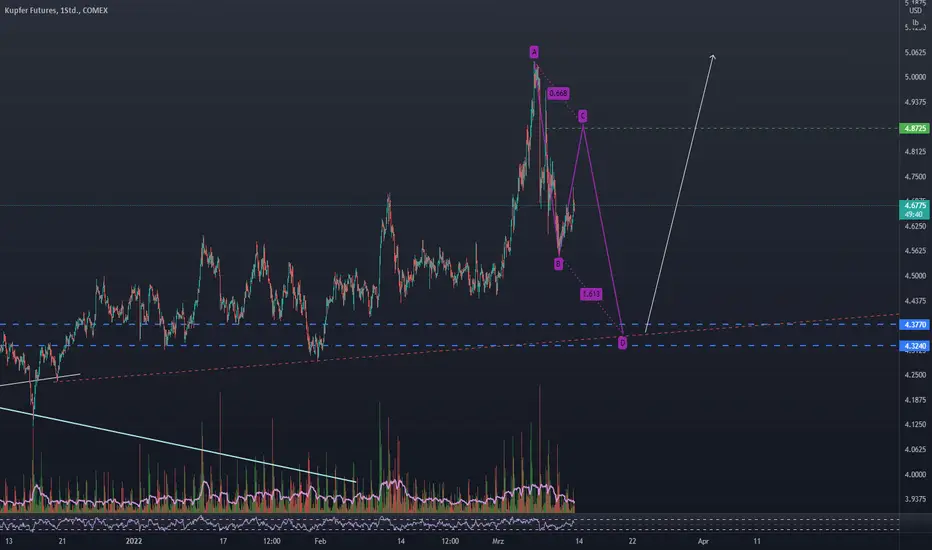
Task: Click the 5.0000 price scale value
Action: [x=915, y=77]
